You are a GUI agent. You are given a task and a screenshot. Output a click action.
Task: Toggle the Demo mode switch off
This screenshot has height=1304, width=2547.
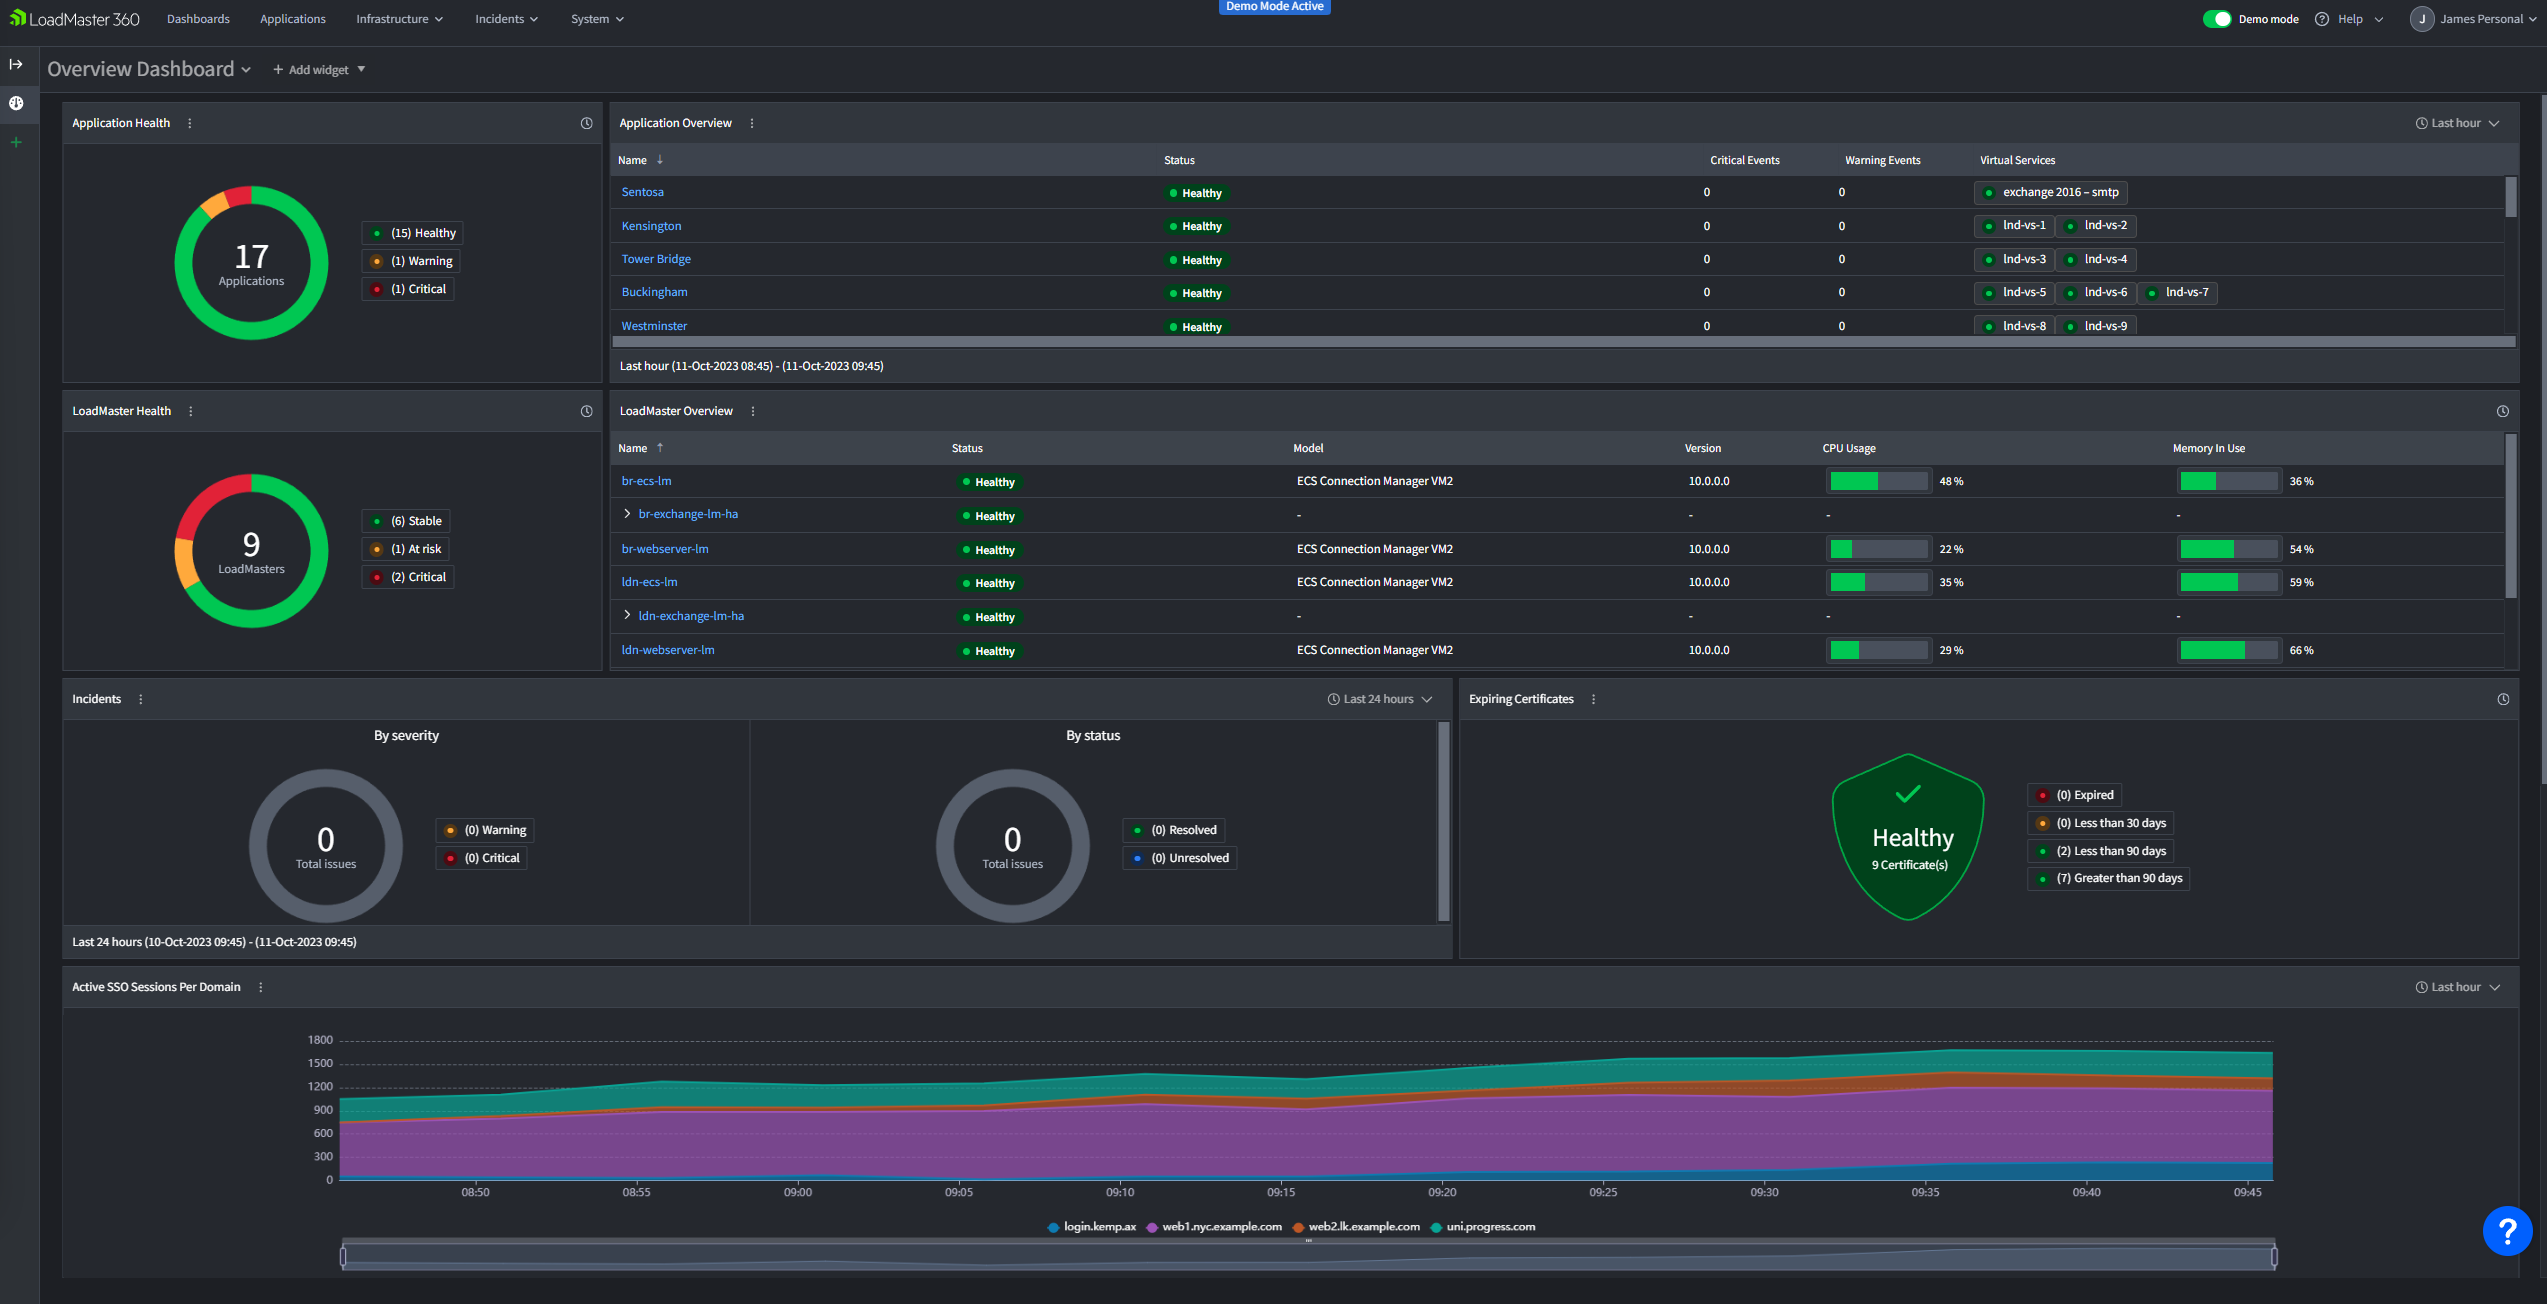(2217, 19)
